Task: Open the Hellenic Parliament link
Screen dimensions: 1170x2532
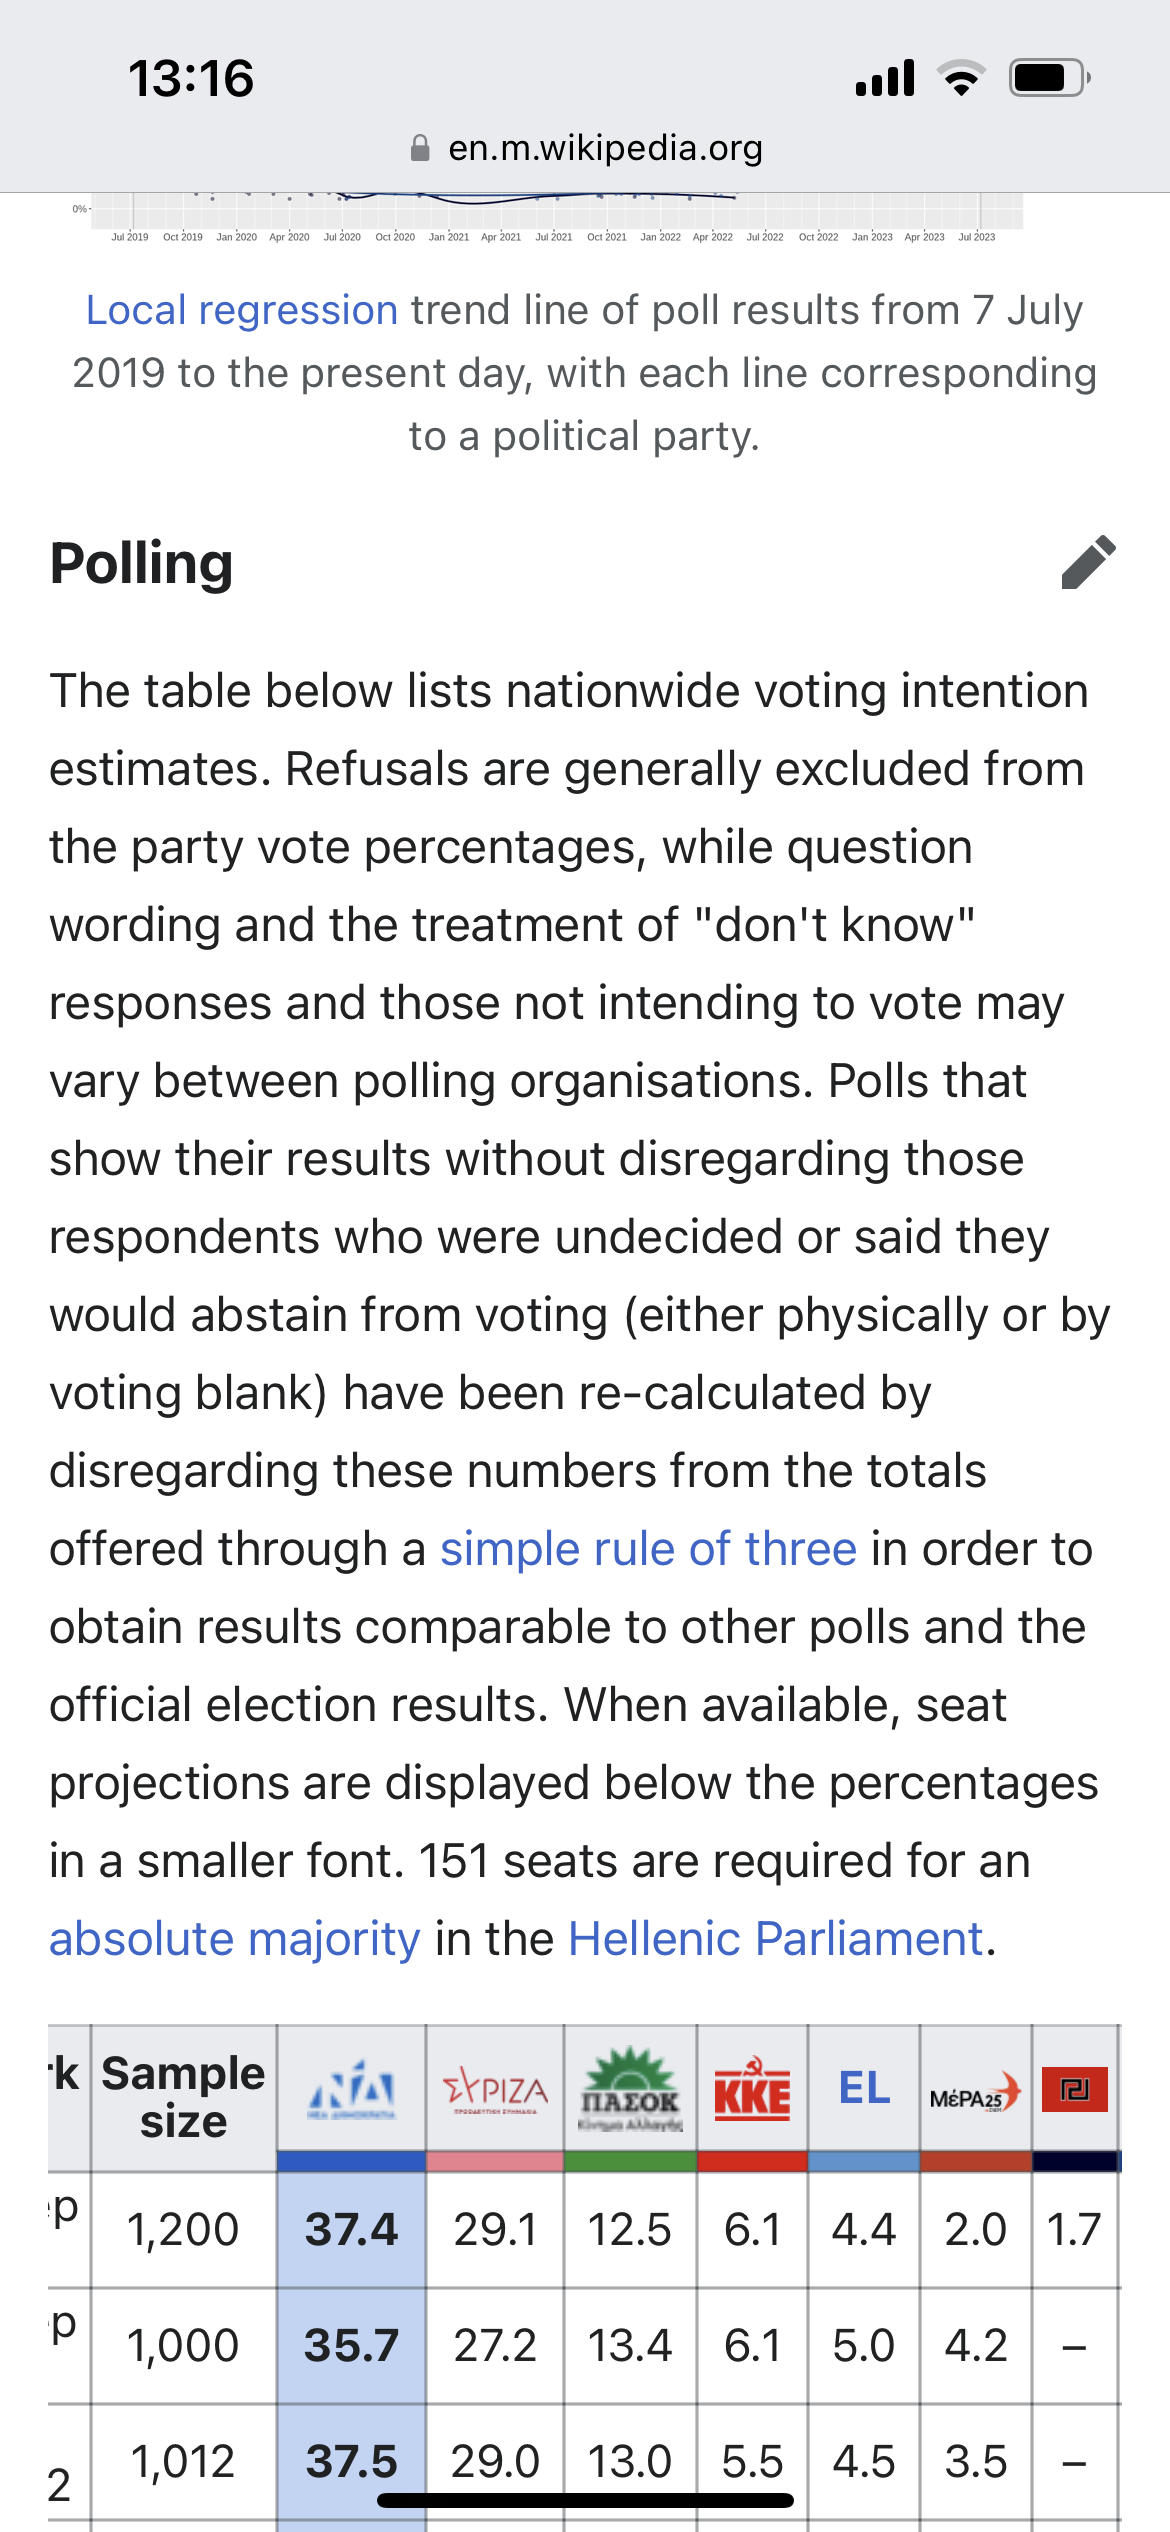Action: click(776, 1939)
